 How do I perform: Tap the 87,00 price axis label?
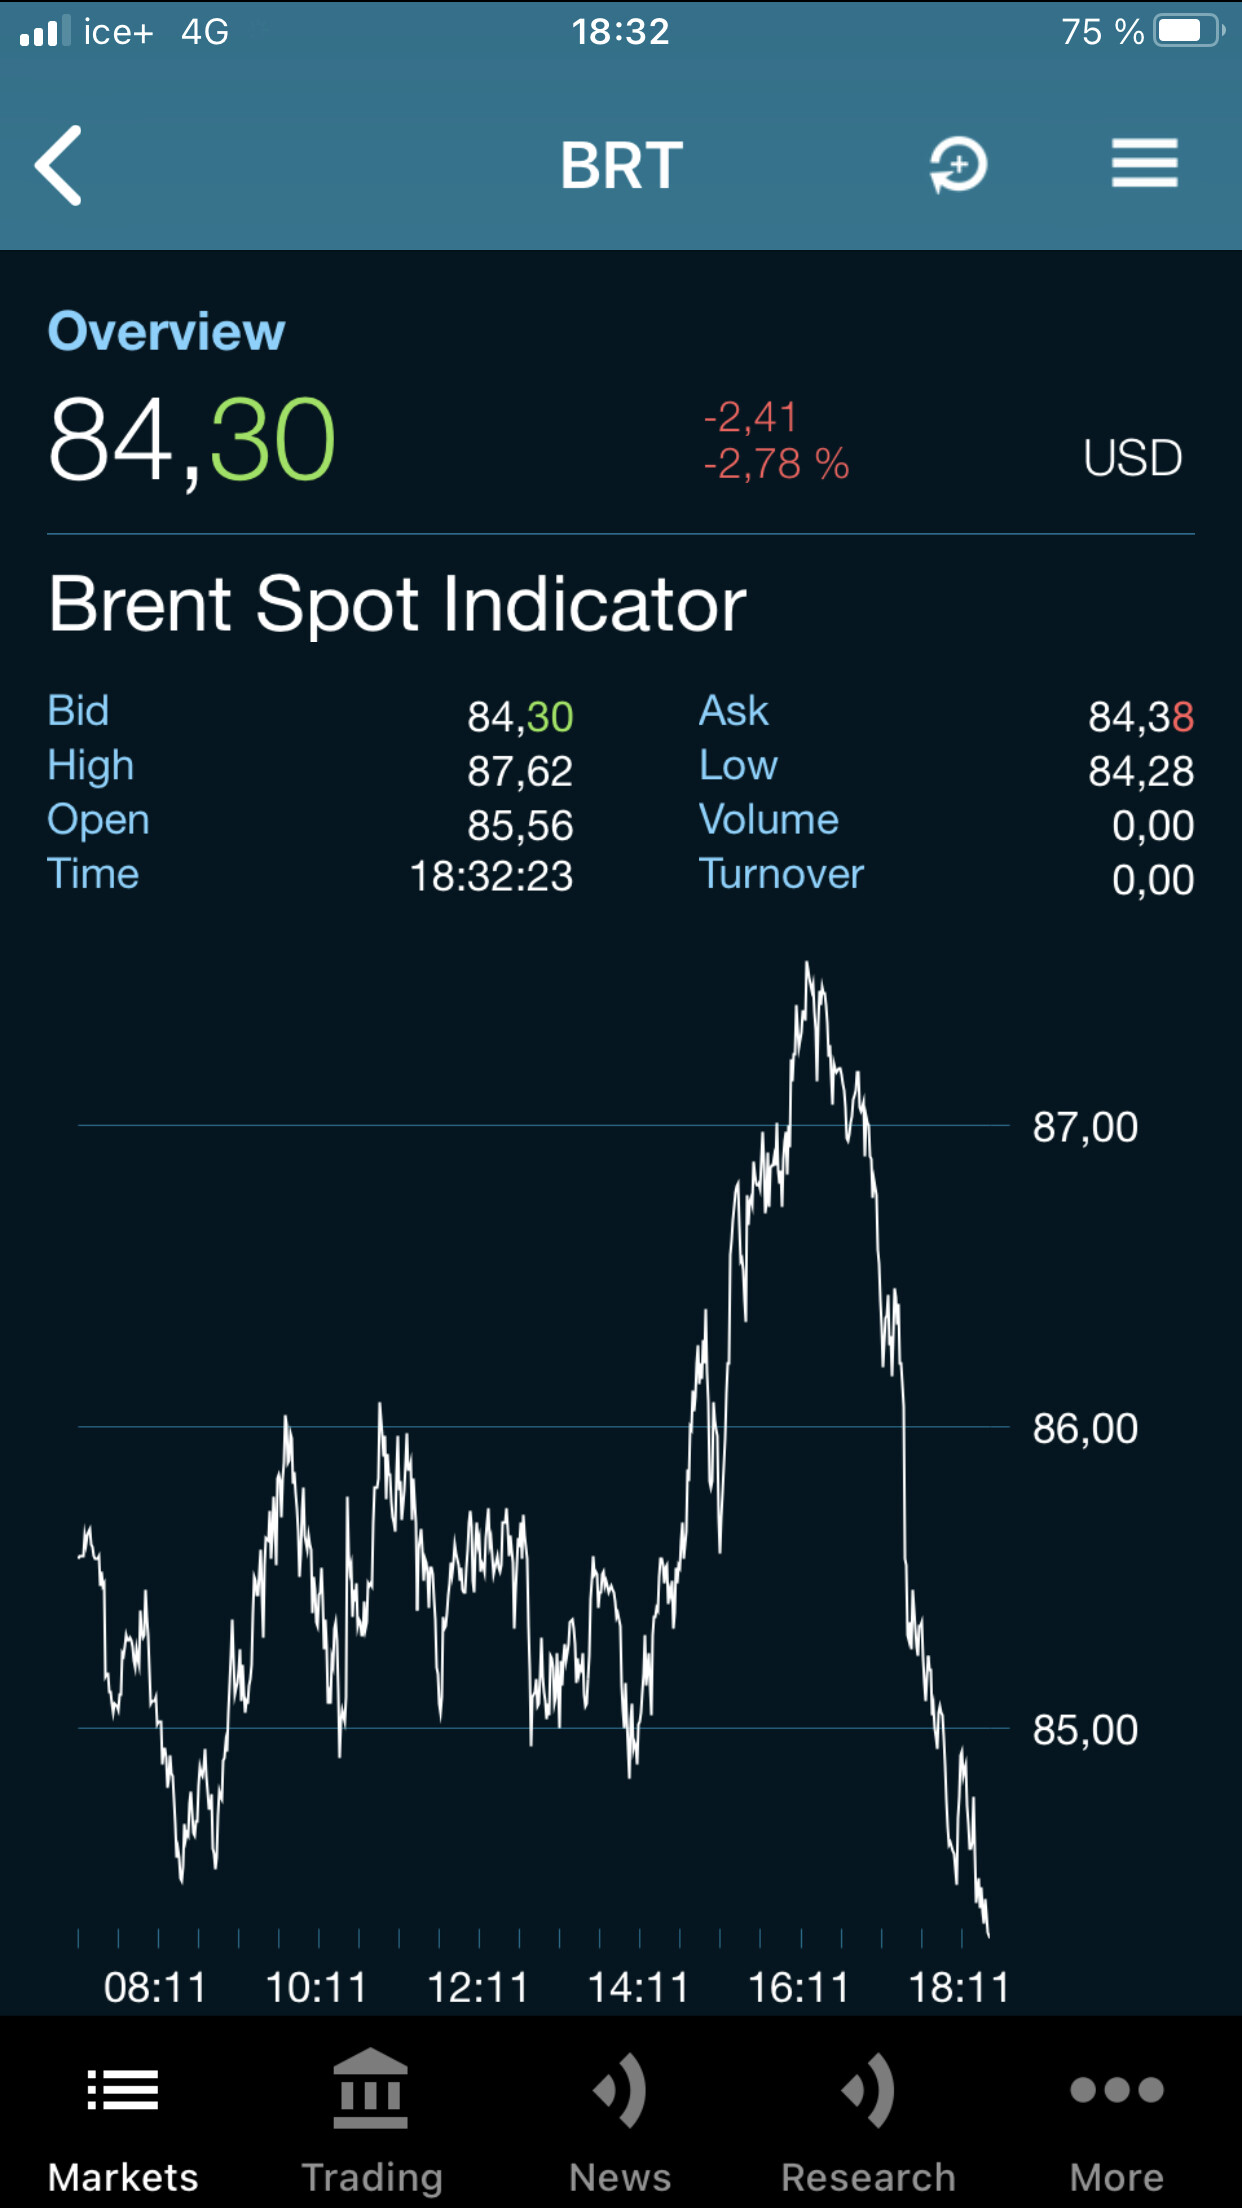(1085, 1127)
